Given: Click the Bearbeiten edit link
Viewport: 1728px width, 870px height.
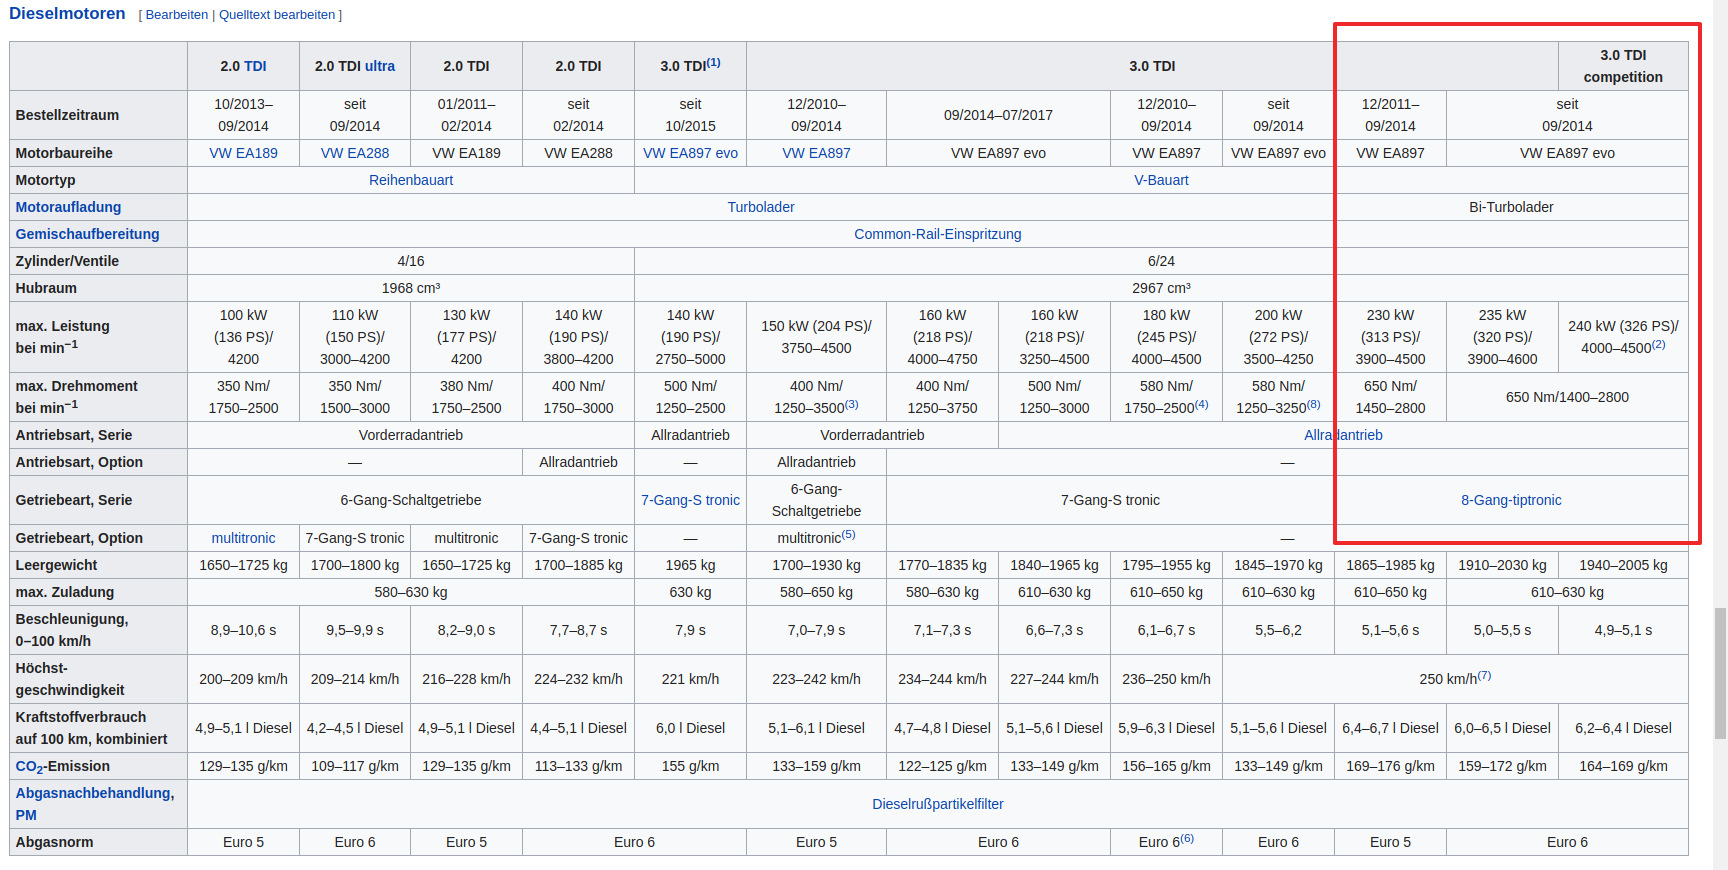Looking at the screenshot, I should [177, 15].
